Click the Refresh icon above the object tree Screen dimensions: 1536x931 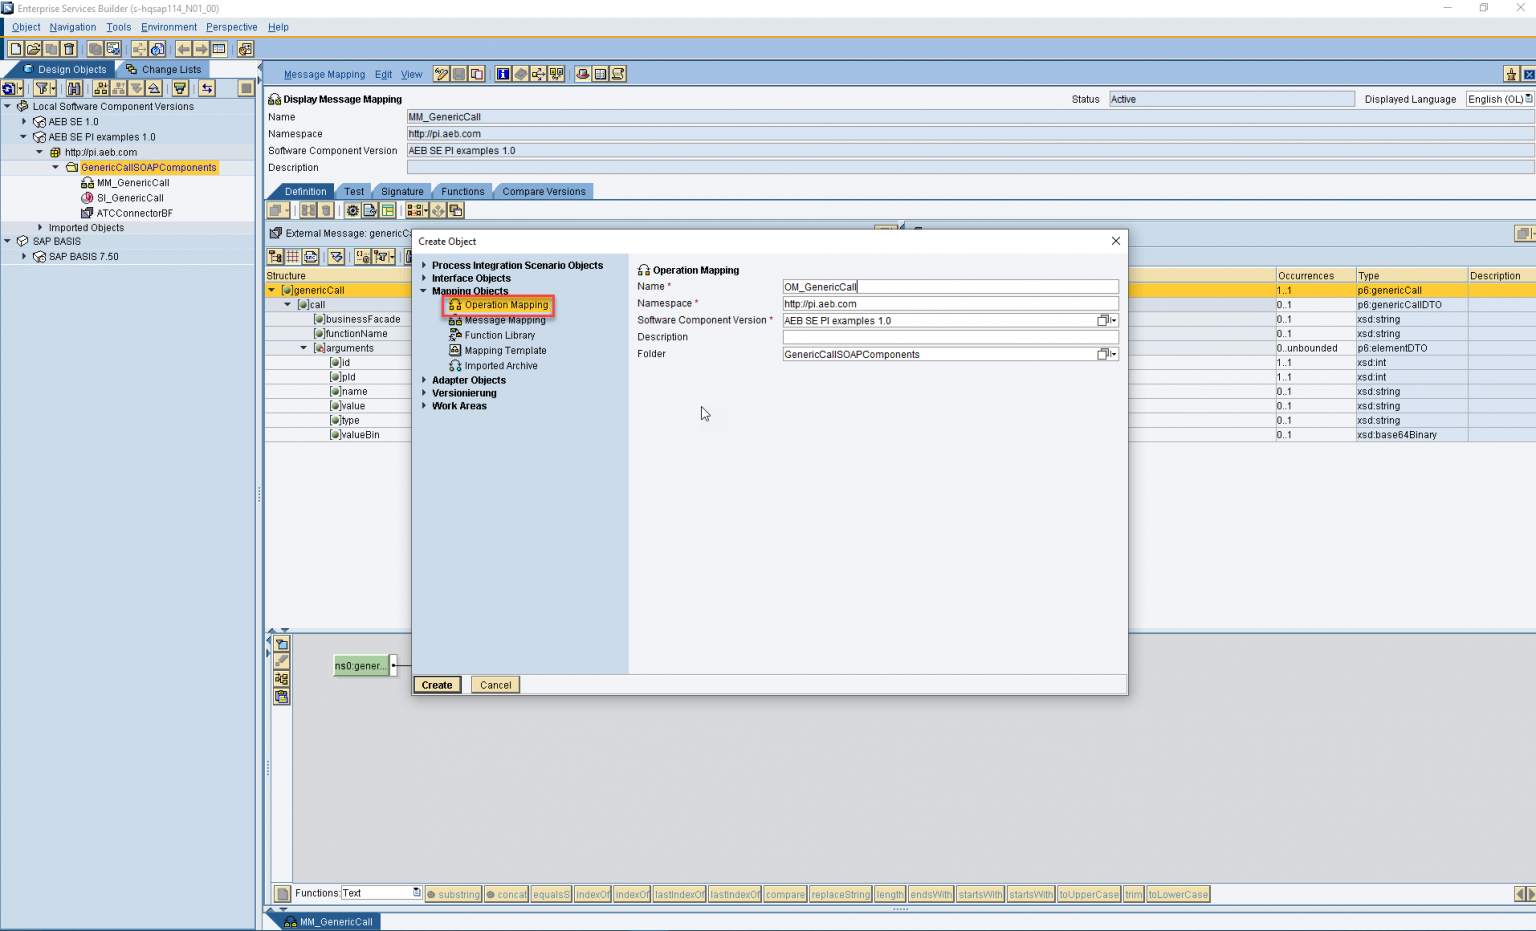[x=10, y=88]
